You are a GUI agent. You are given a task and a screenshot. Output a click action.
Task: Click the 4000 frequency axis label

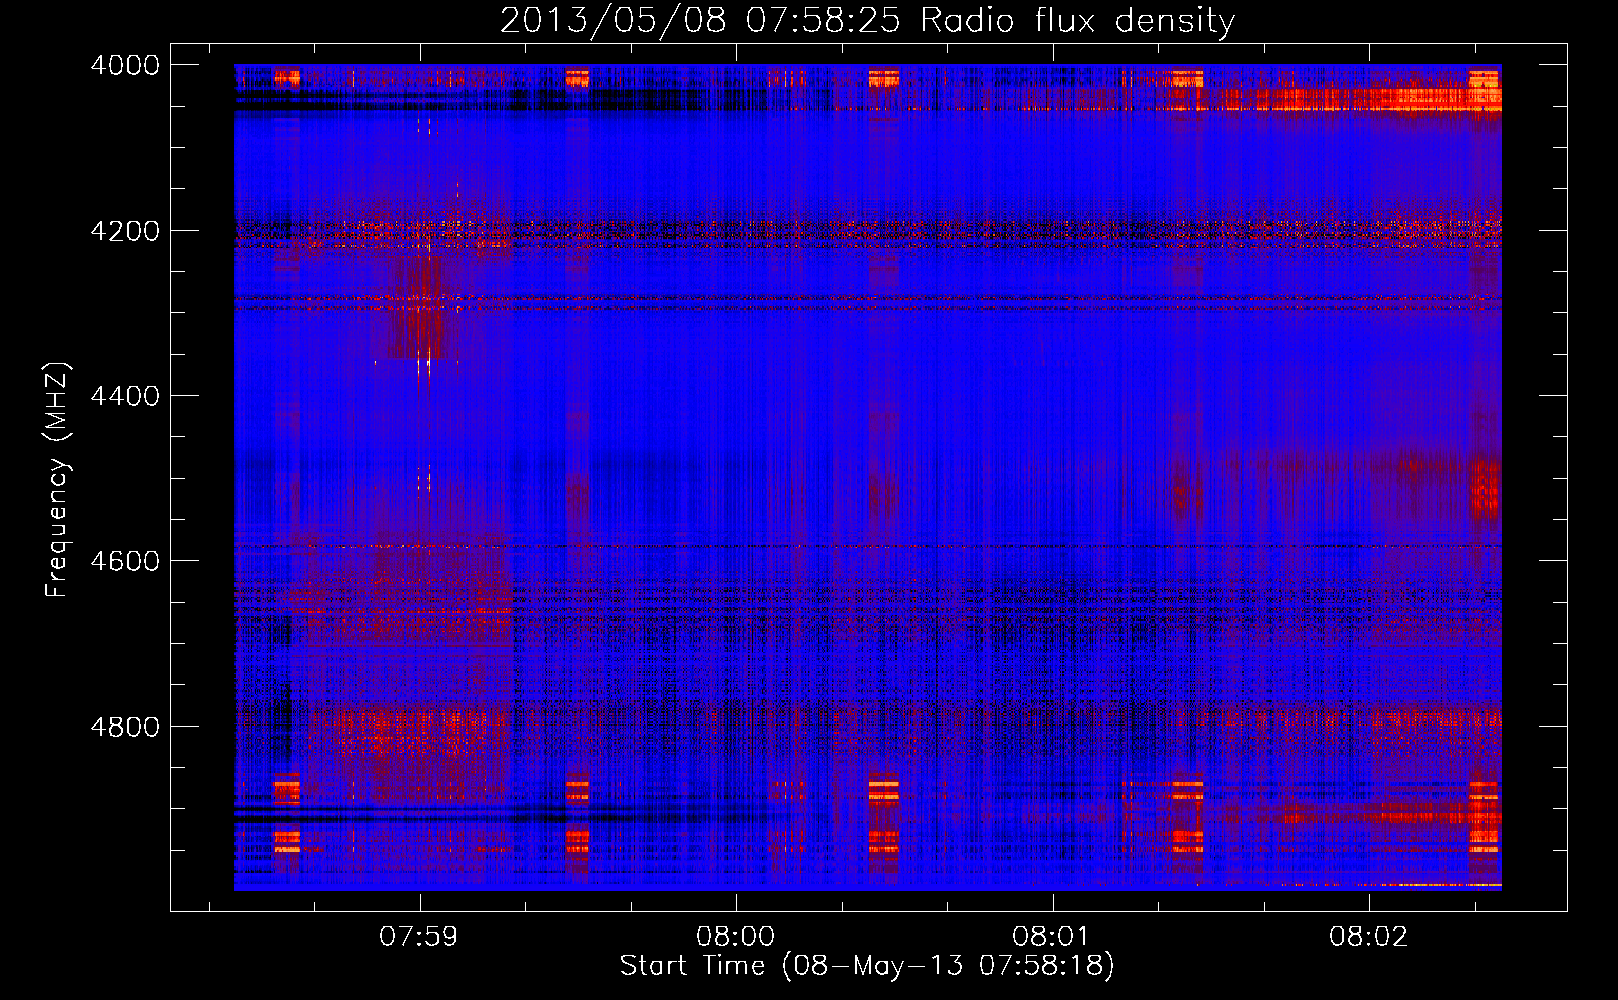pos(125,65)
